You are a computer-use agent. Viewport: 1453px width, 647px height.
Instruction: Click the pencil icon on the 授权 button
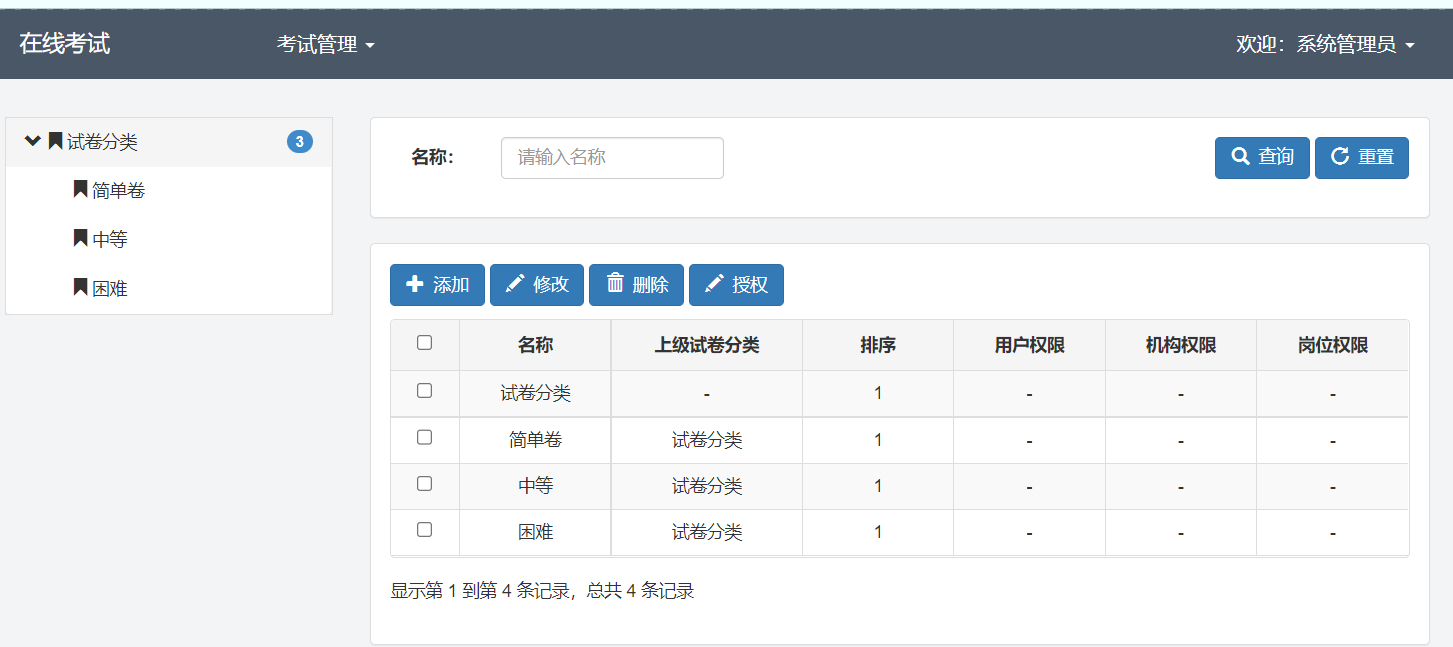click(x=714, y=285)
